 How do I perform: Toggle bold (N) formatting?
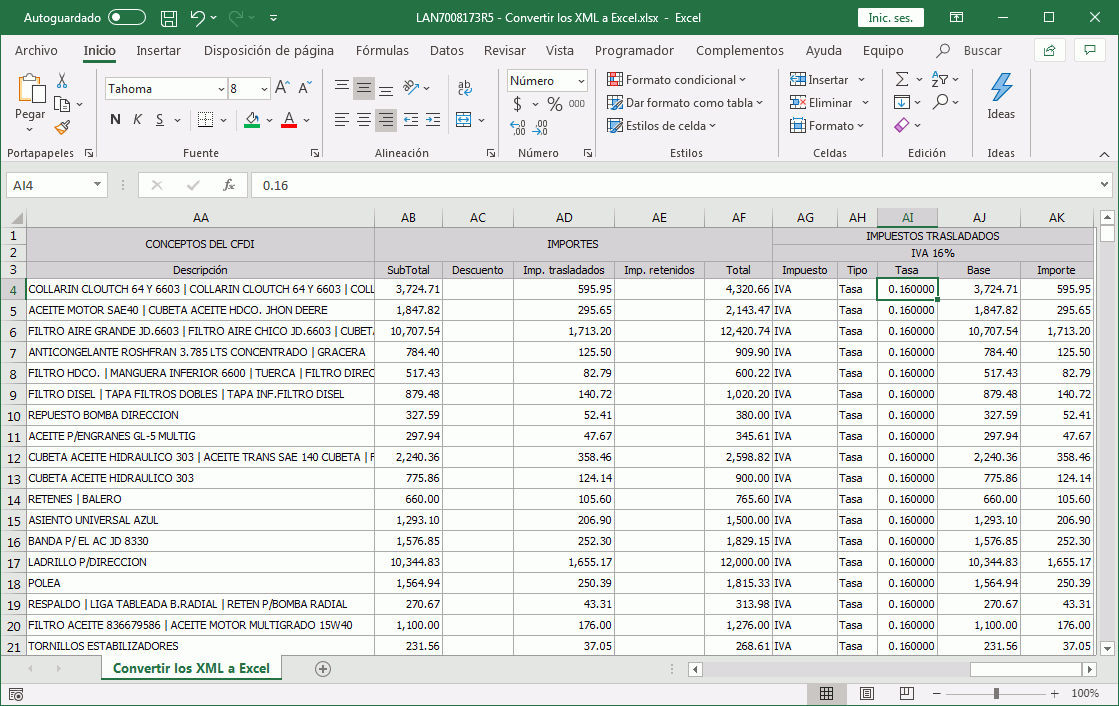[115, 120]
